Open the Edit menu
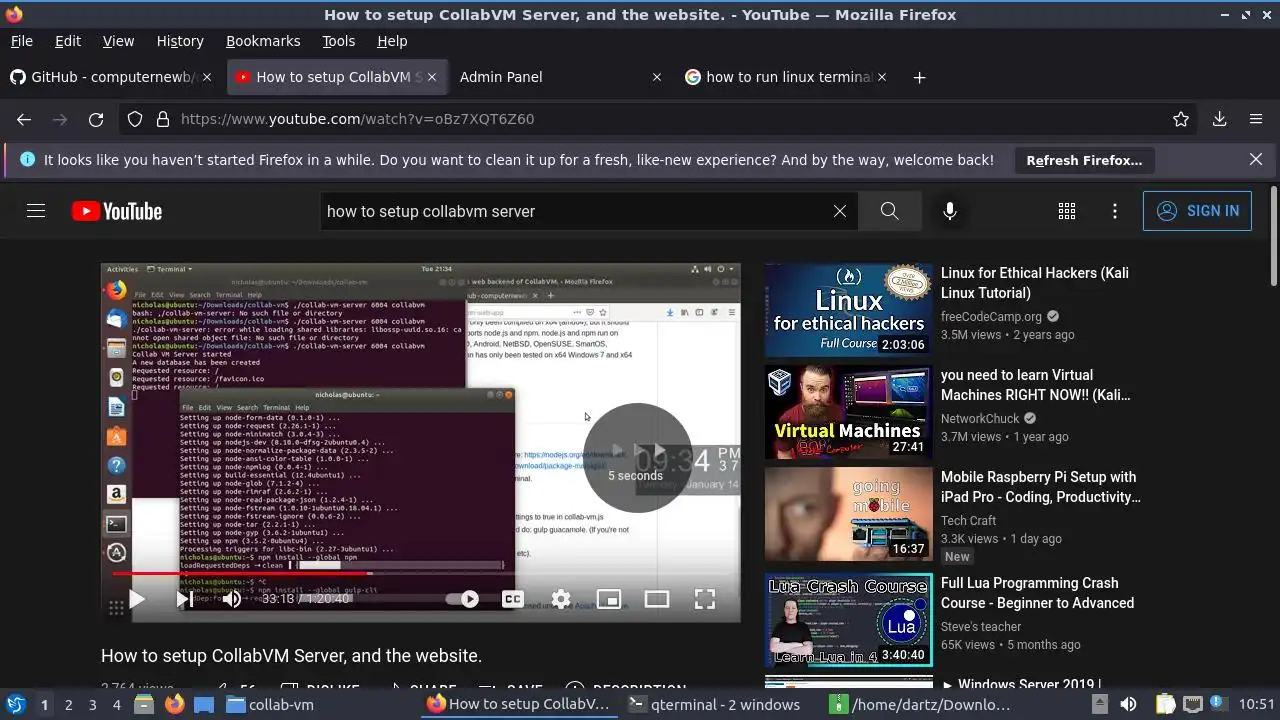1280x720 pixels. (x=68, y=41)
